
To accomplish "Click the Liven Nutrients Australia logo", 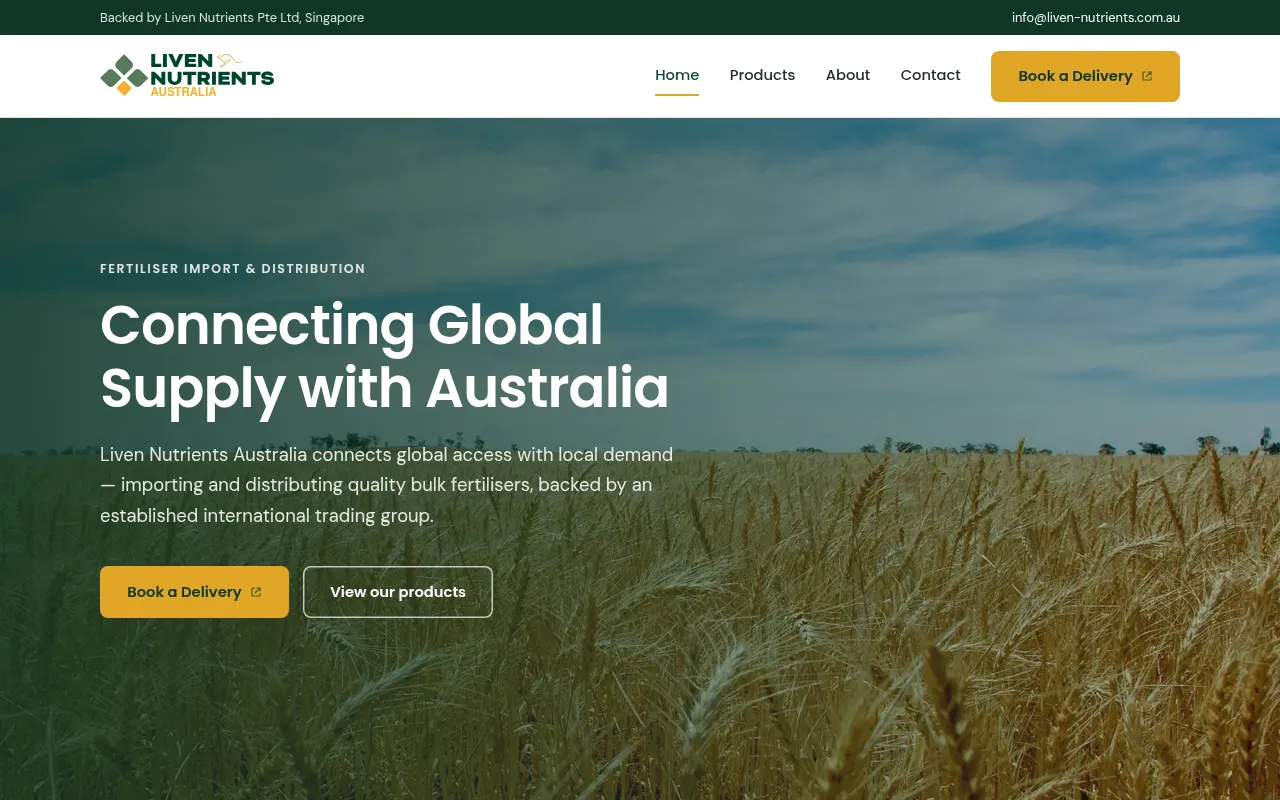I will (187, 76).
